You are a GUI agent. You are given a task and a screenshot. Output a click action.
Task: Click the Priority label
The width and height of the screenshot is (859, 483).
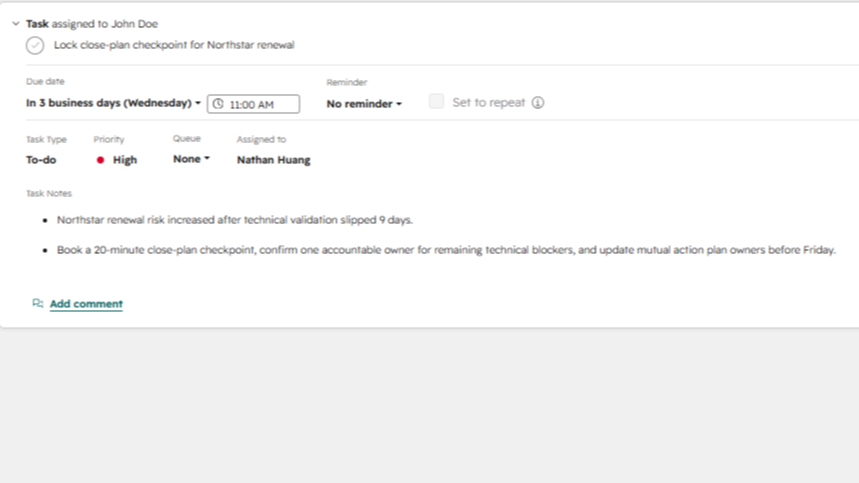[x=109, y=140]
